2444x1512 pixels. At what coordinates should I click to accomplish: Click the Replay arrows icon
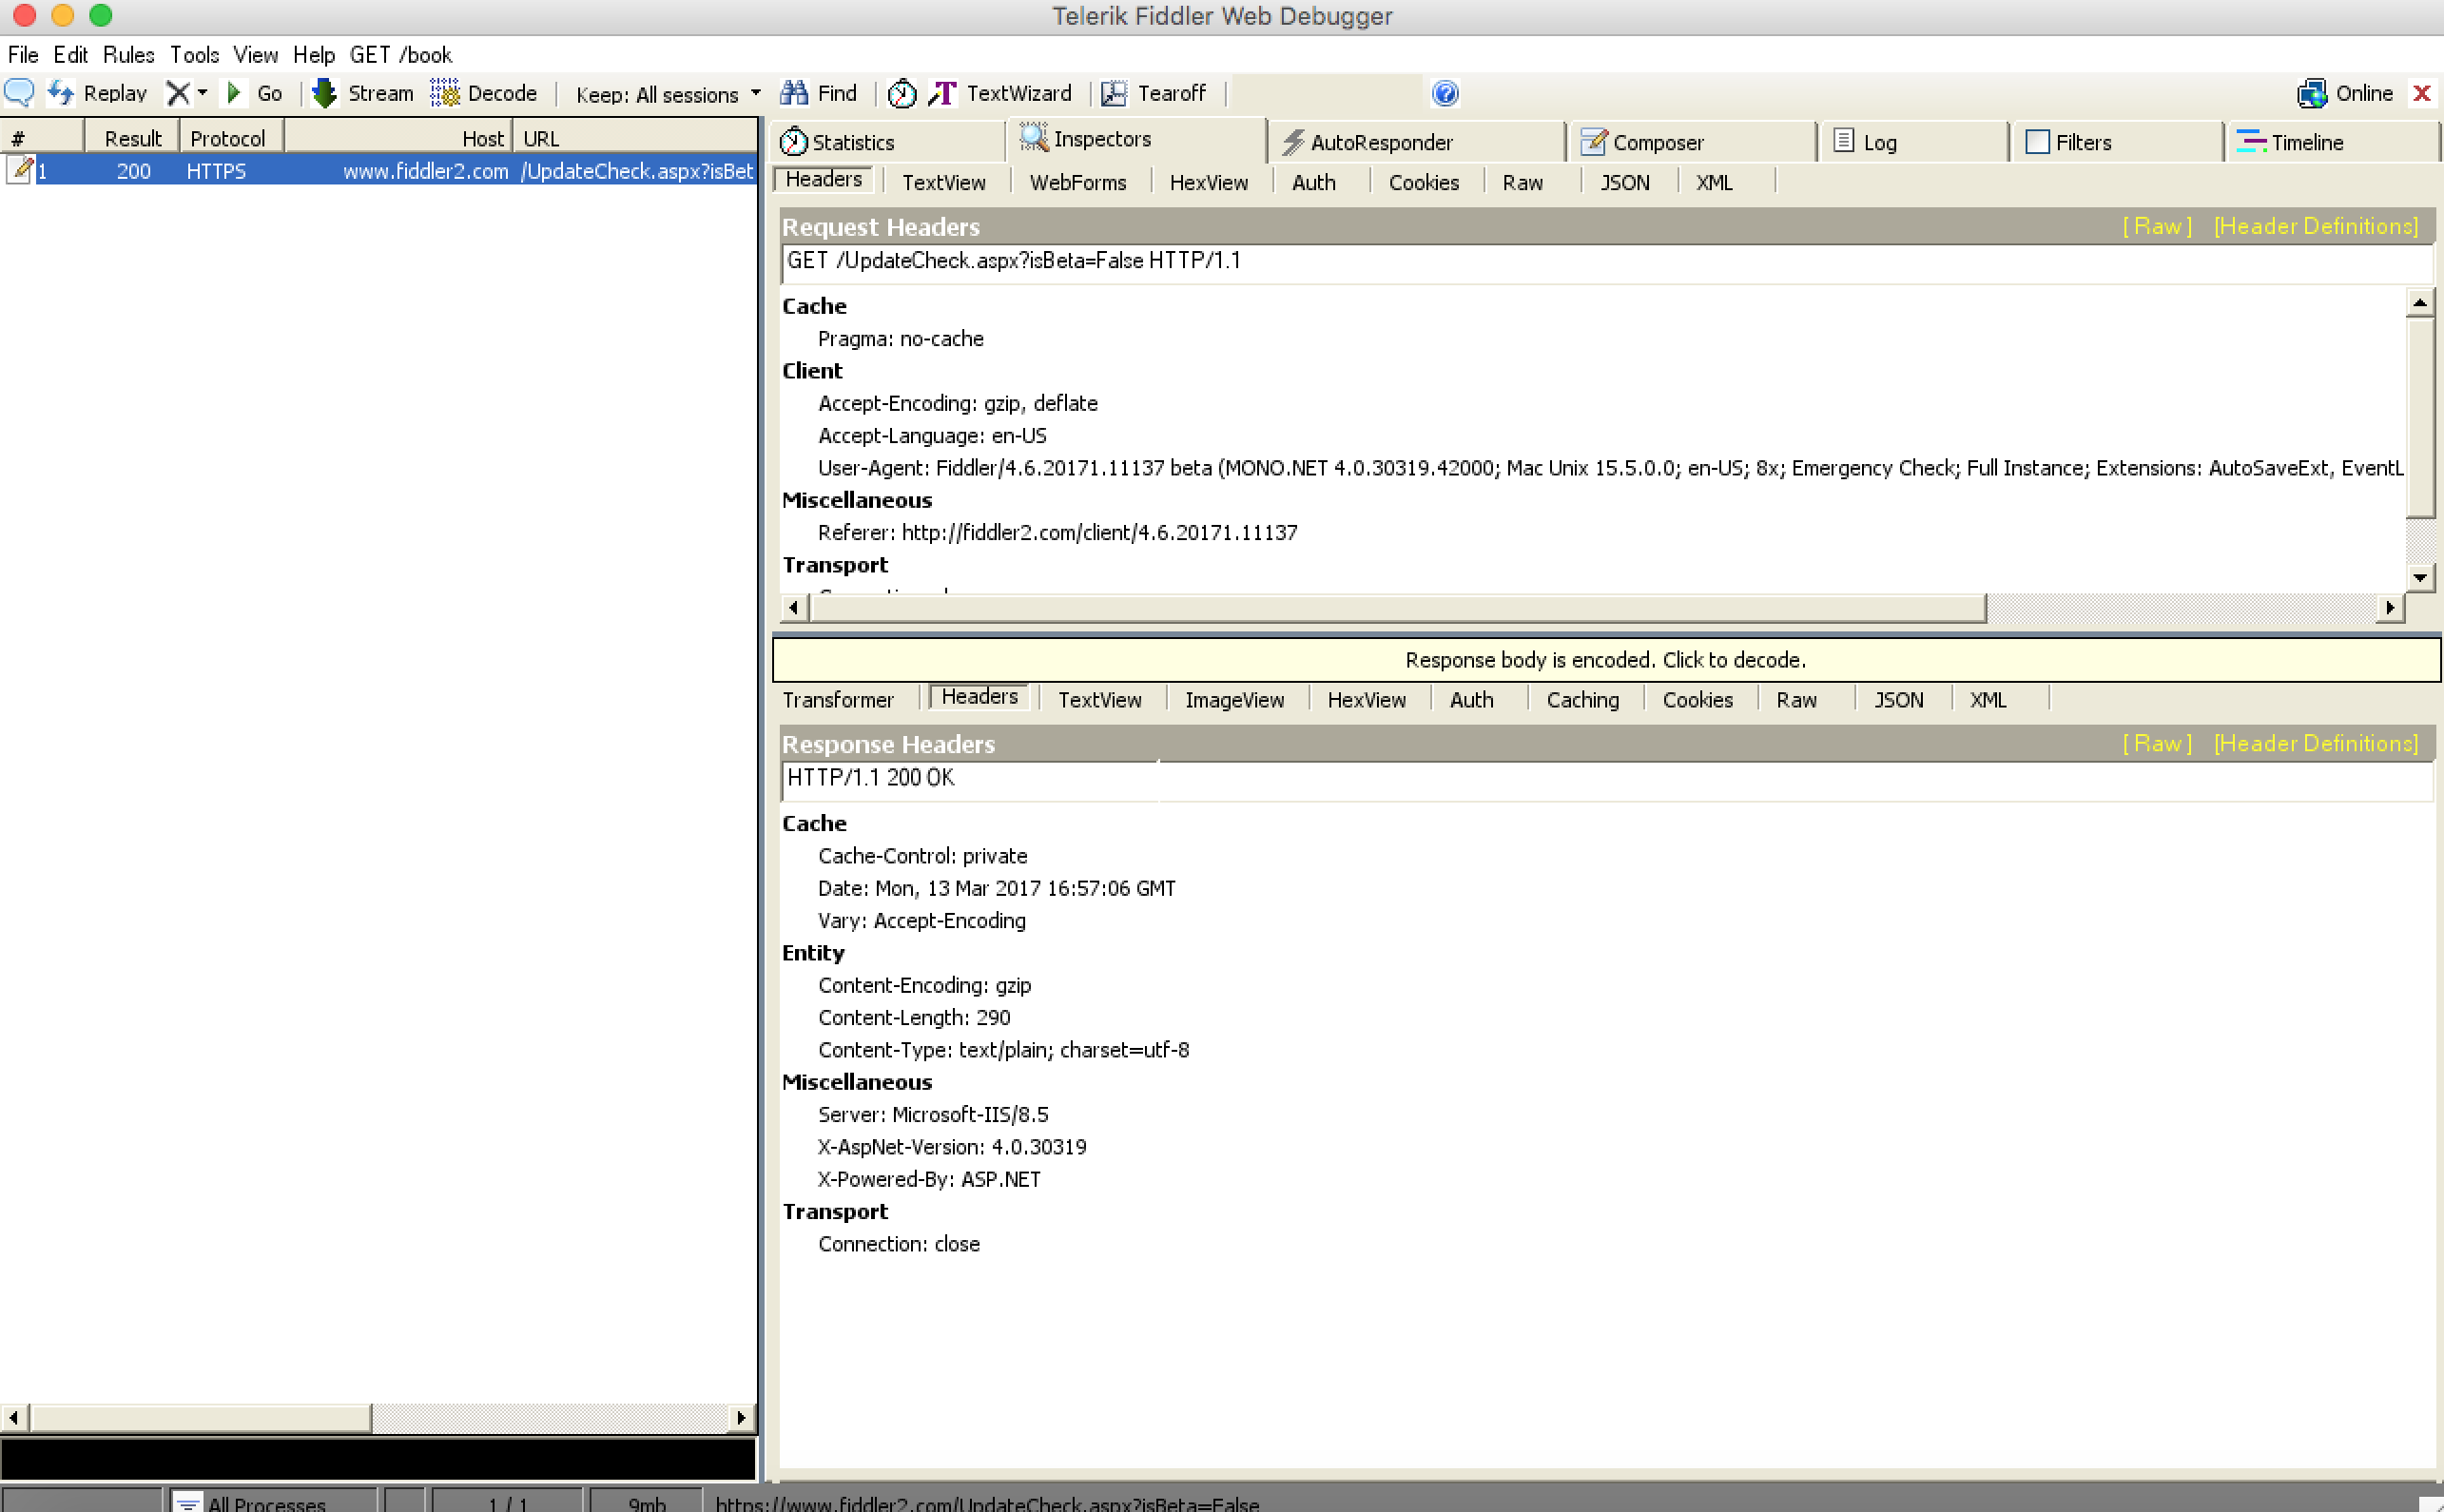[x=61, y=93]
